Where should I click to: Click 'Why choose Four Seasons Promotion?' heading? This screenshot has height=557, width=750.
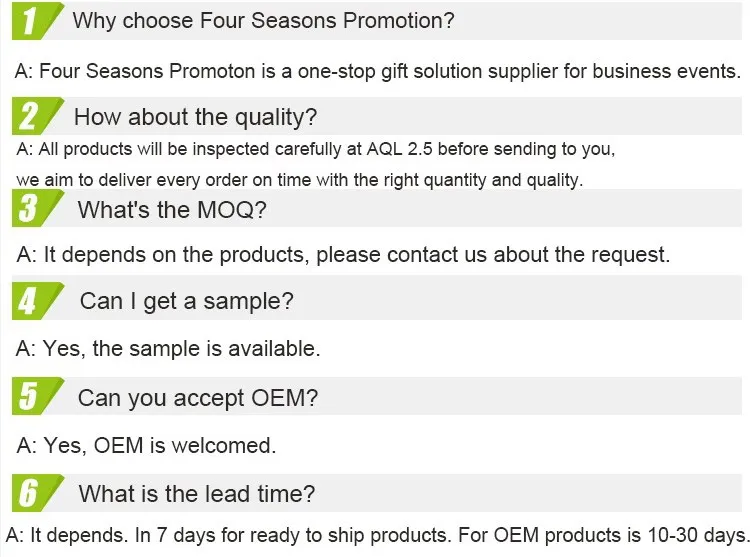pos(264,21)
